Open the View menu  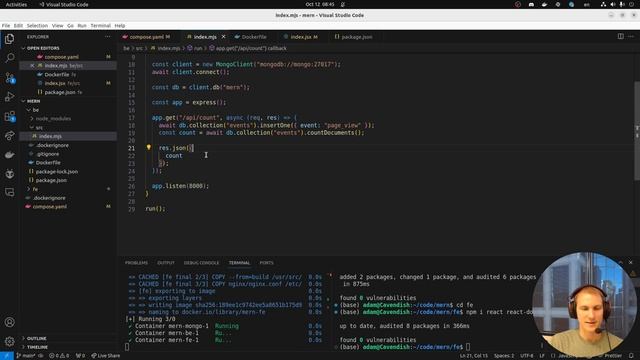click(x=58, y=25)
